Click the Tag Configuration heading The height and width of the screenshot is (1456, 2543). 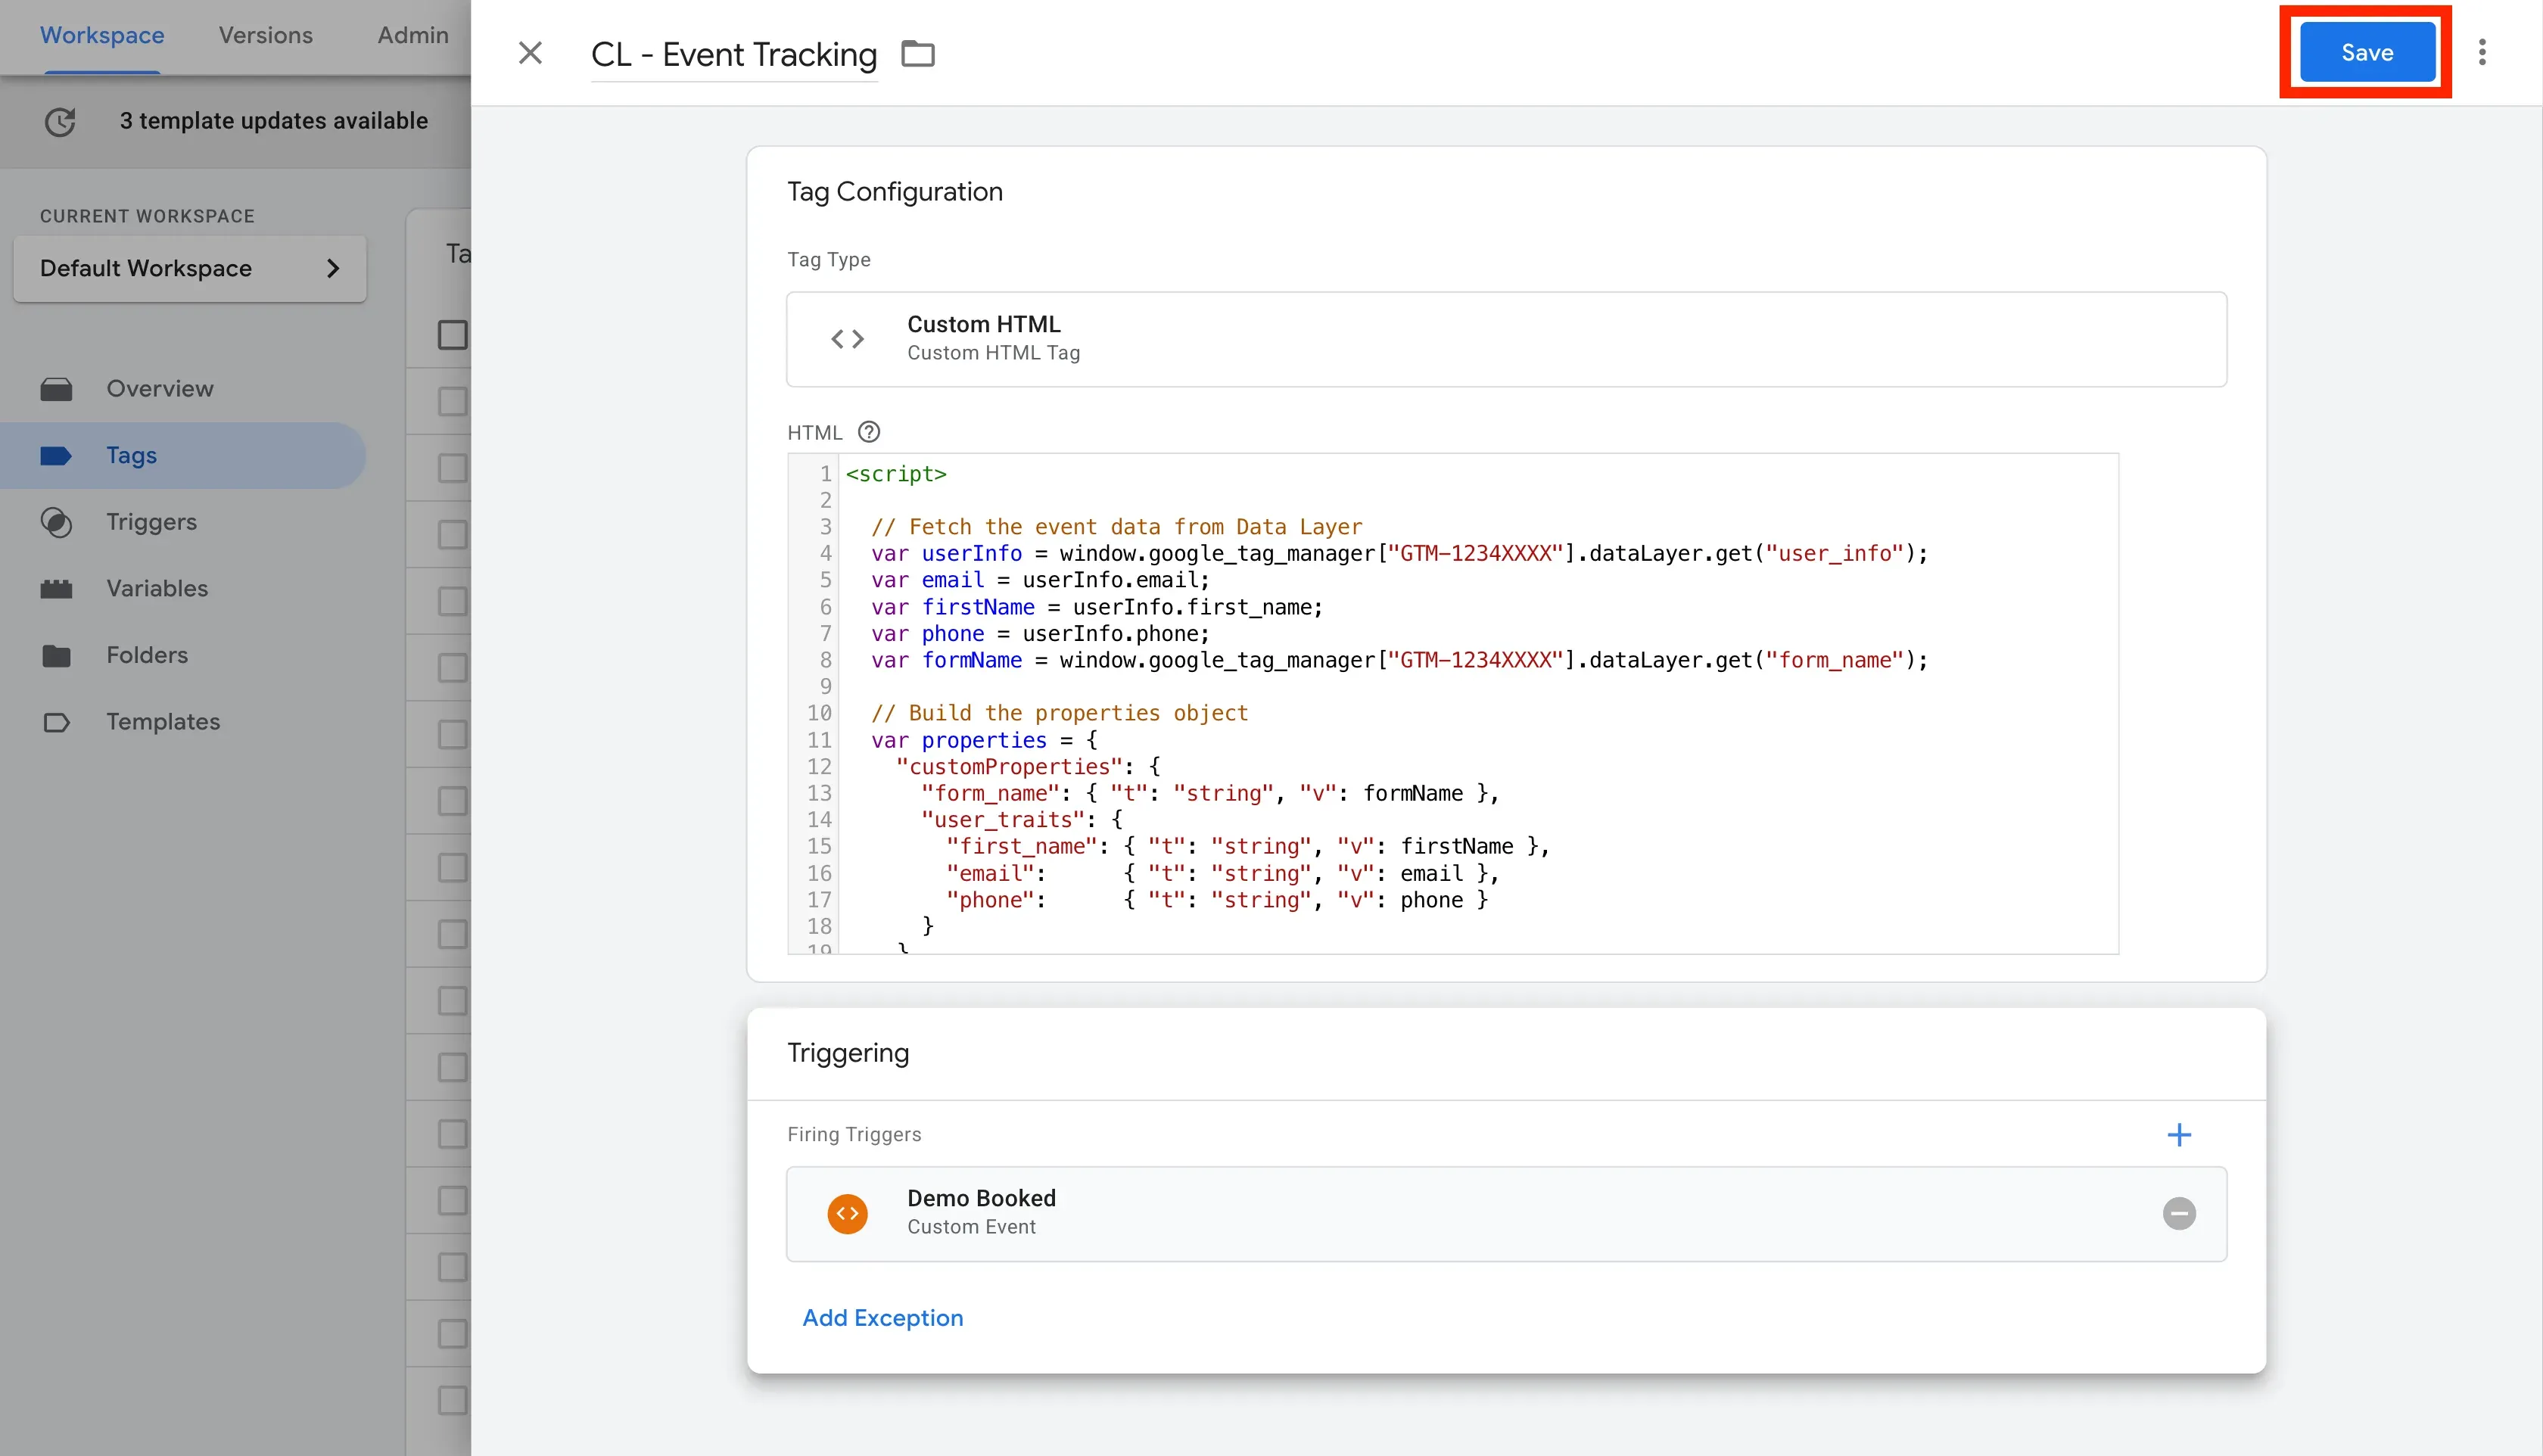click(x=894, y=192)
